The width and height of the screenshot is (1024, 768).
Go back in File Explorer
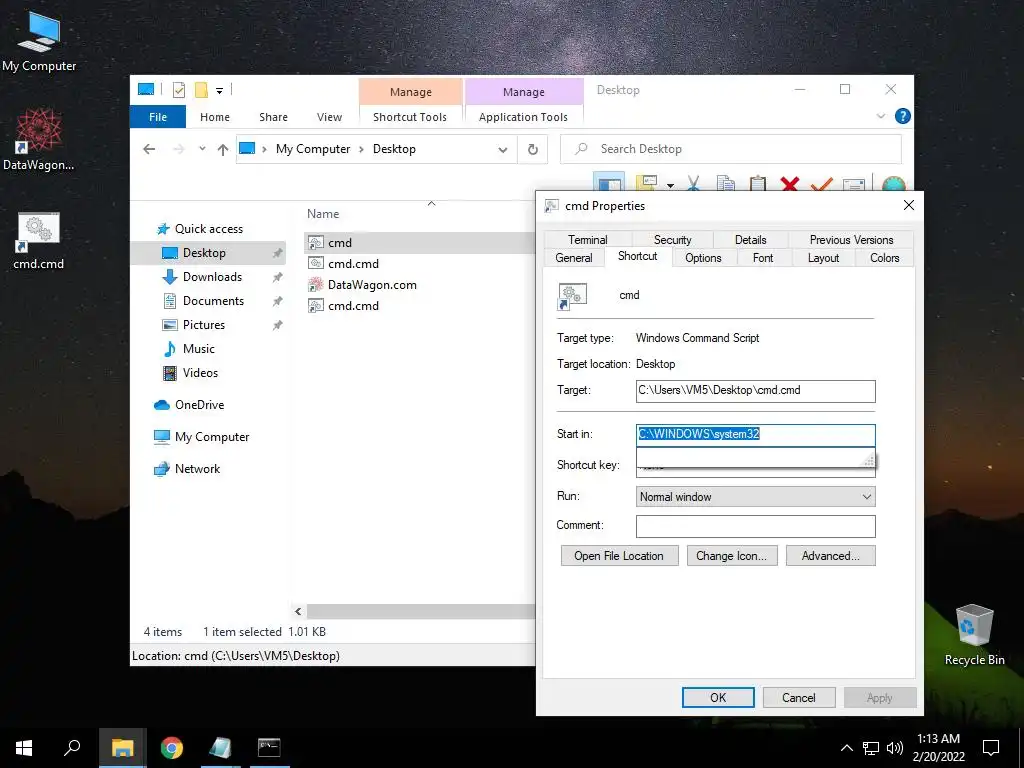149,149
